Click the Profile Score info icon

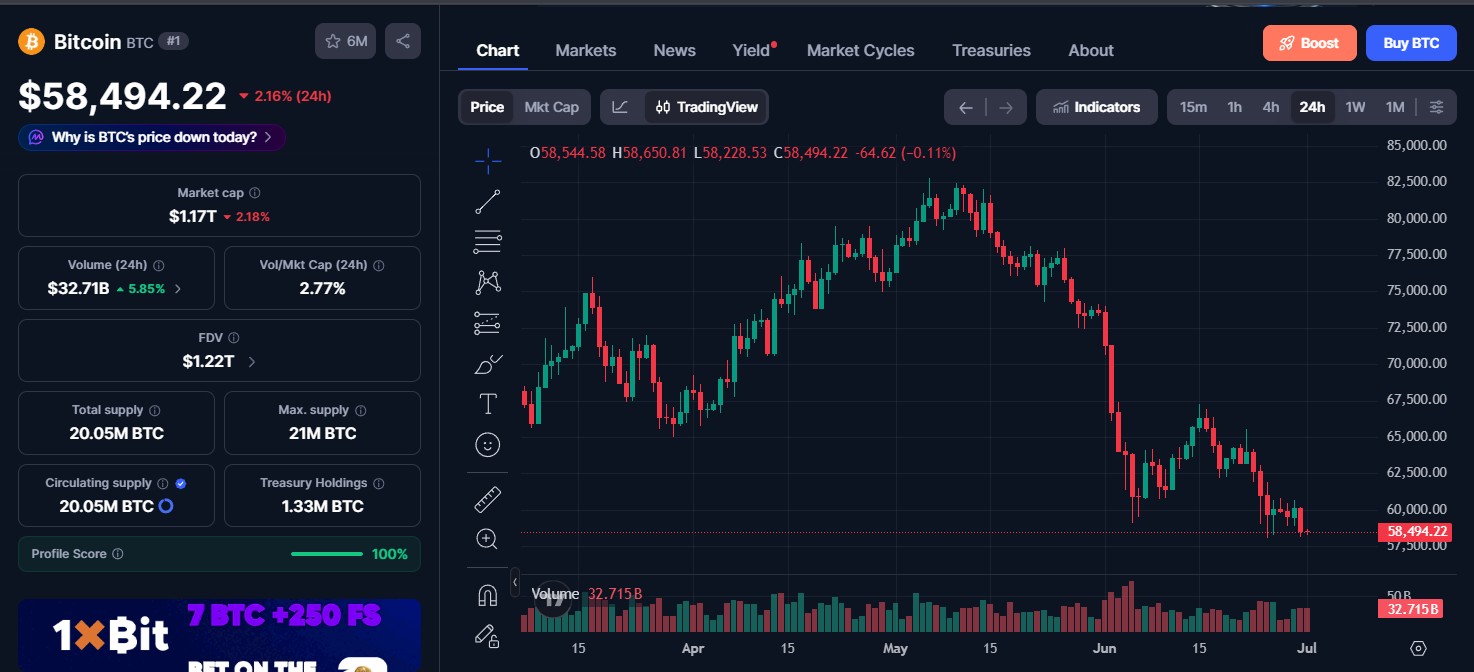point(118,554)
